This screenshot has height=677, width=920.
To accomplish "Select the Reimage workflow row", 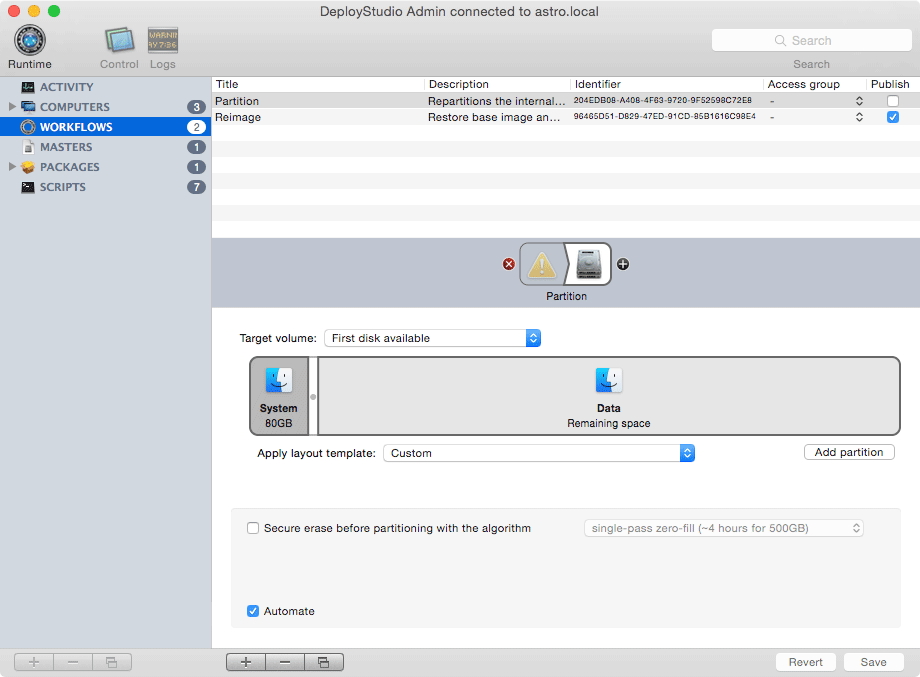I will (565, 117).
